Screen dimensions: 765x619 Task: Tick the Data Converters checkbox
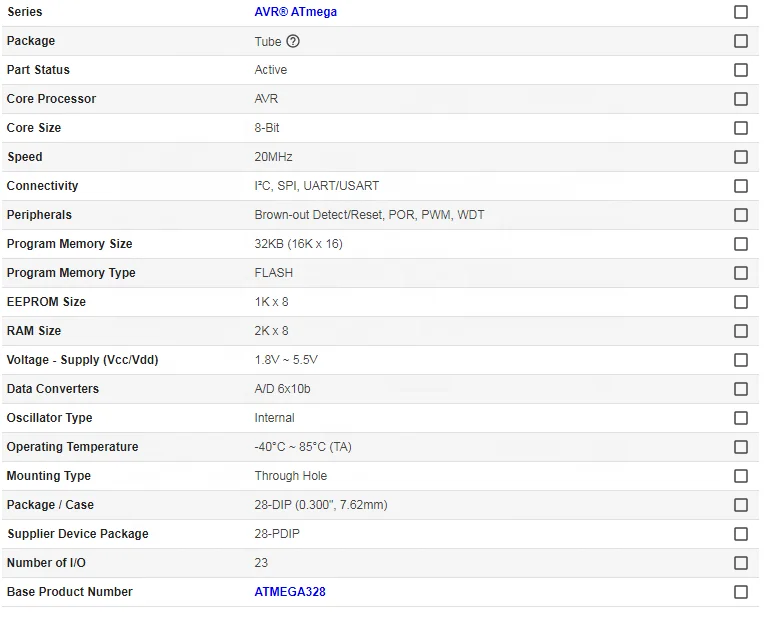click(x=741, y=389)
